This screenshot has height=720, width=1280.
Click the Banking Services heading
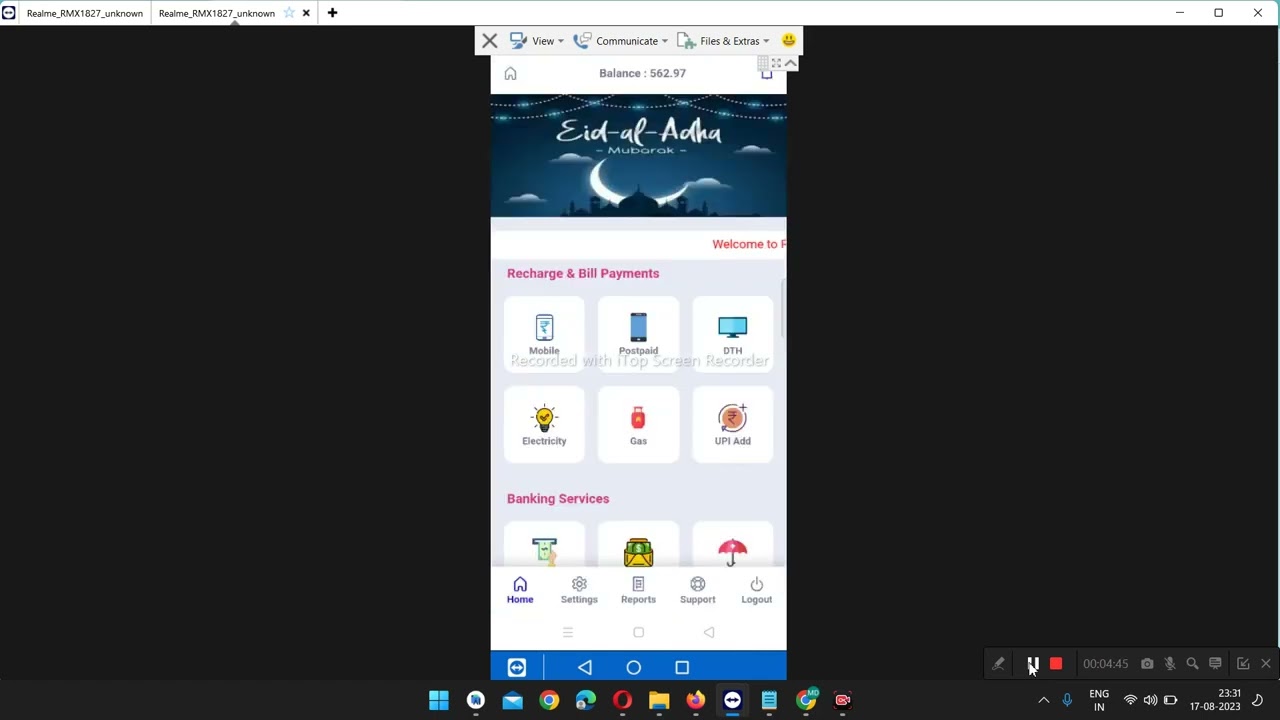coord(558,498)
